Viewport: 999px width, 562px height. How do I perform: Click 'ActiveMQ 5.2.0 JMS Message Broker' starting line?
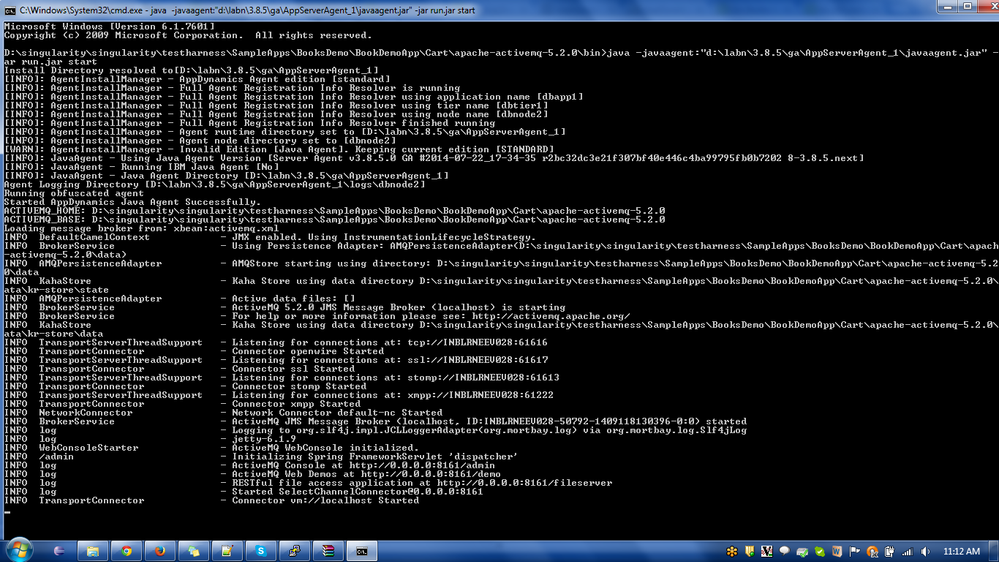(x=285, y=307)
